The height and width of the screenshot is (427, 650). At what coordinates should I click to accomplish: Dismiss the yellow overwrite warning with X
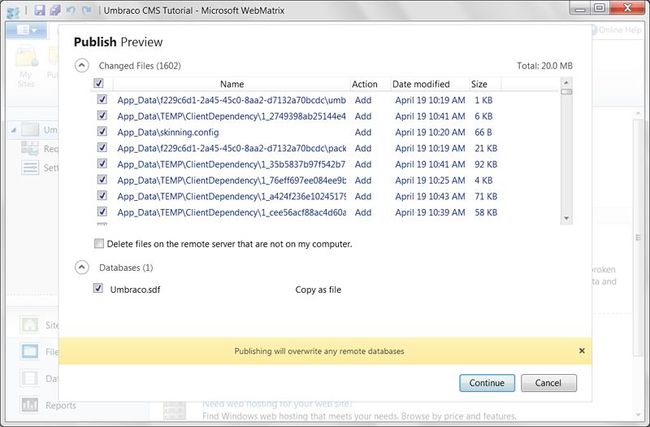point(582,351)
